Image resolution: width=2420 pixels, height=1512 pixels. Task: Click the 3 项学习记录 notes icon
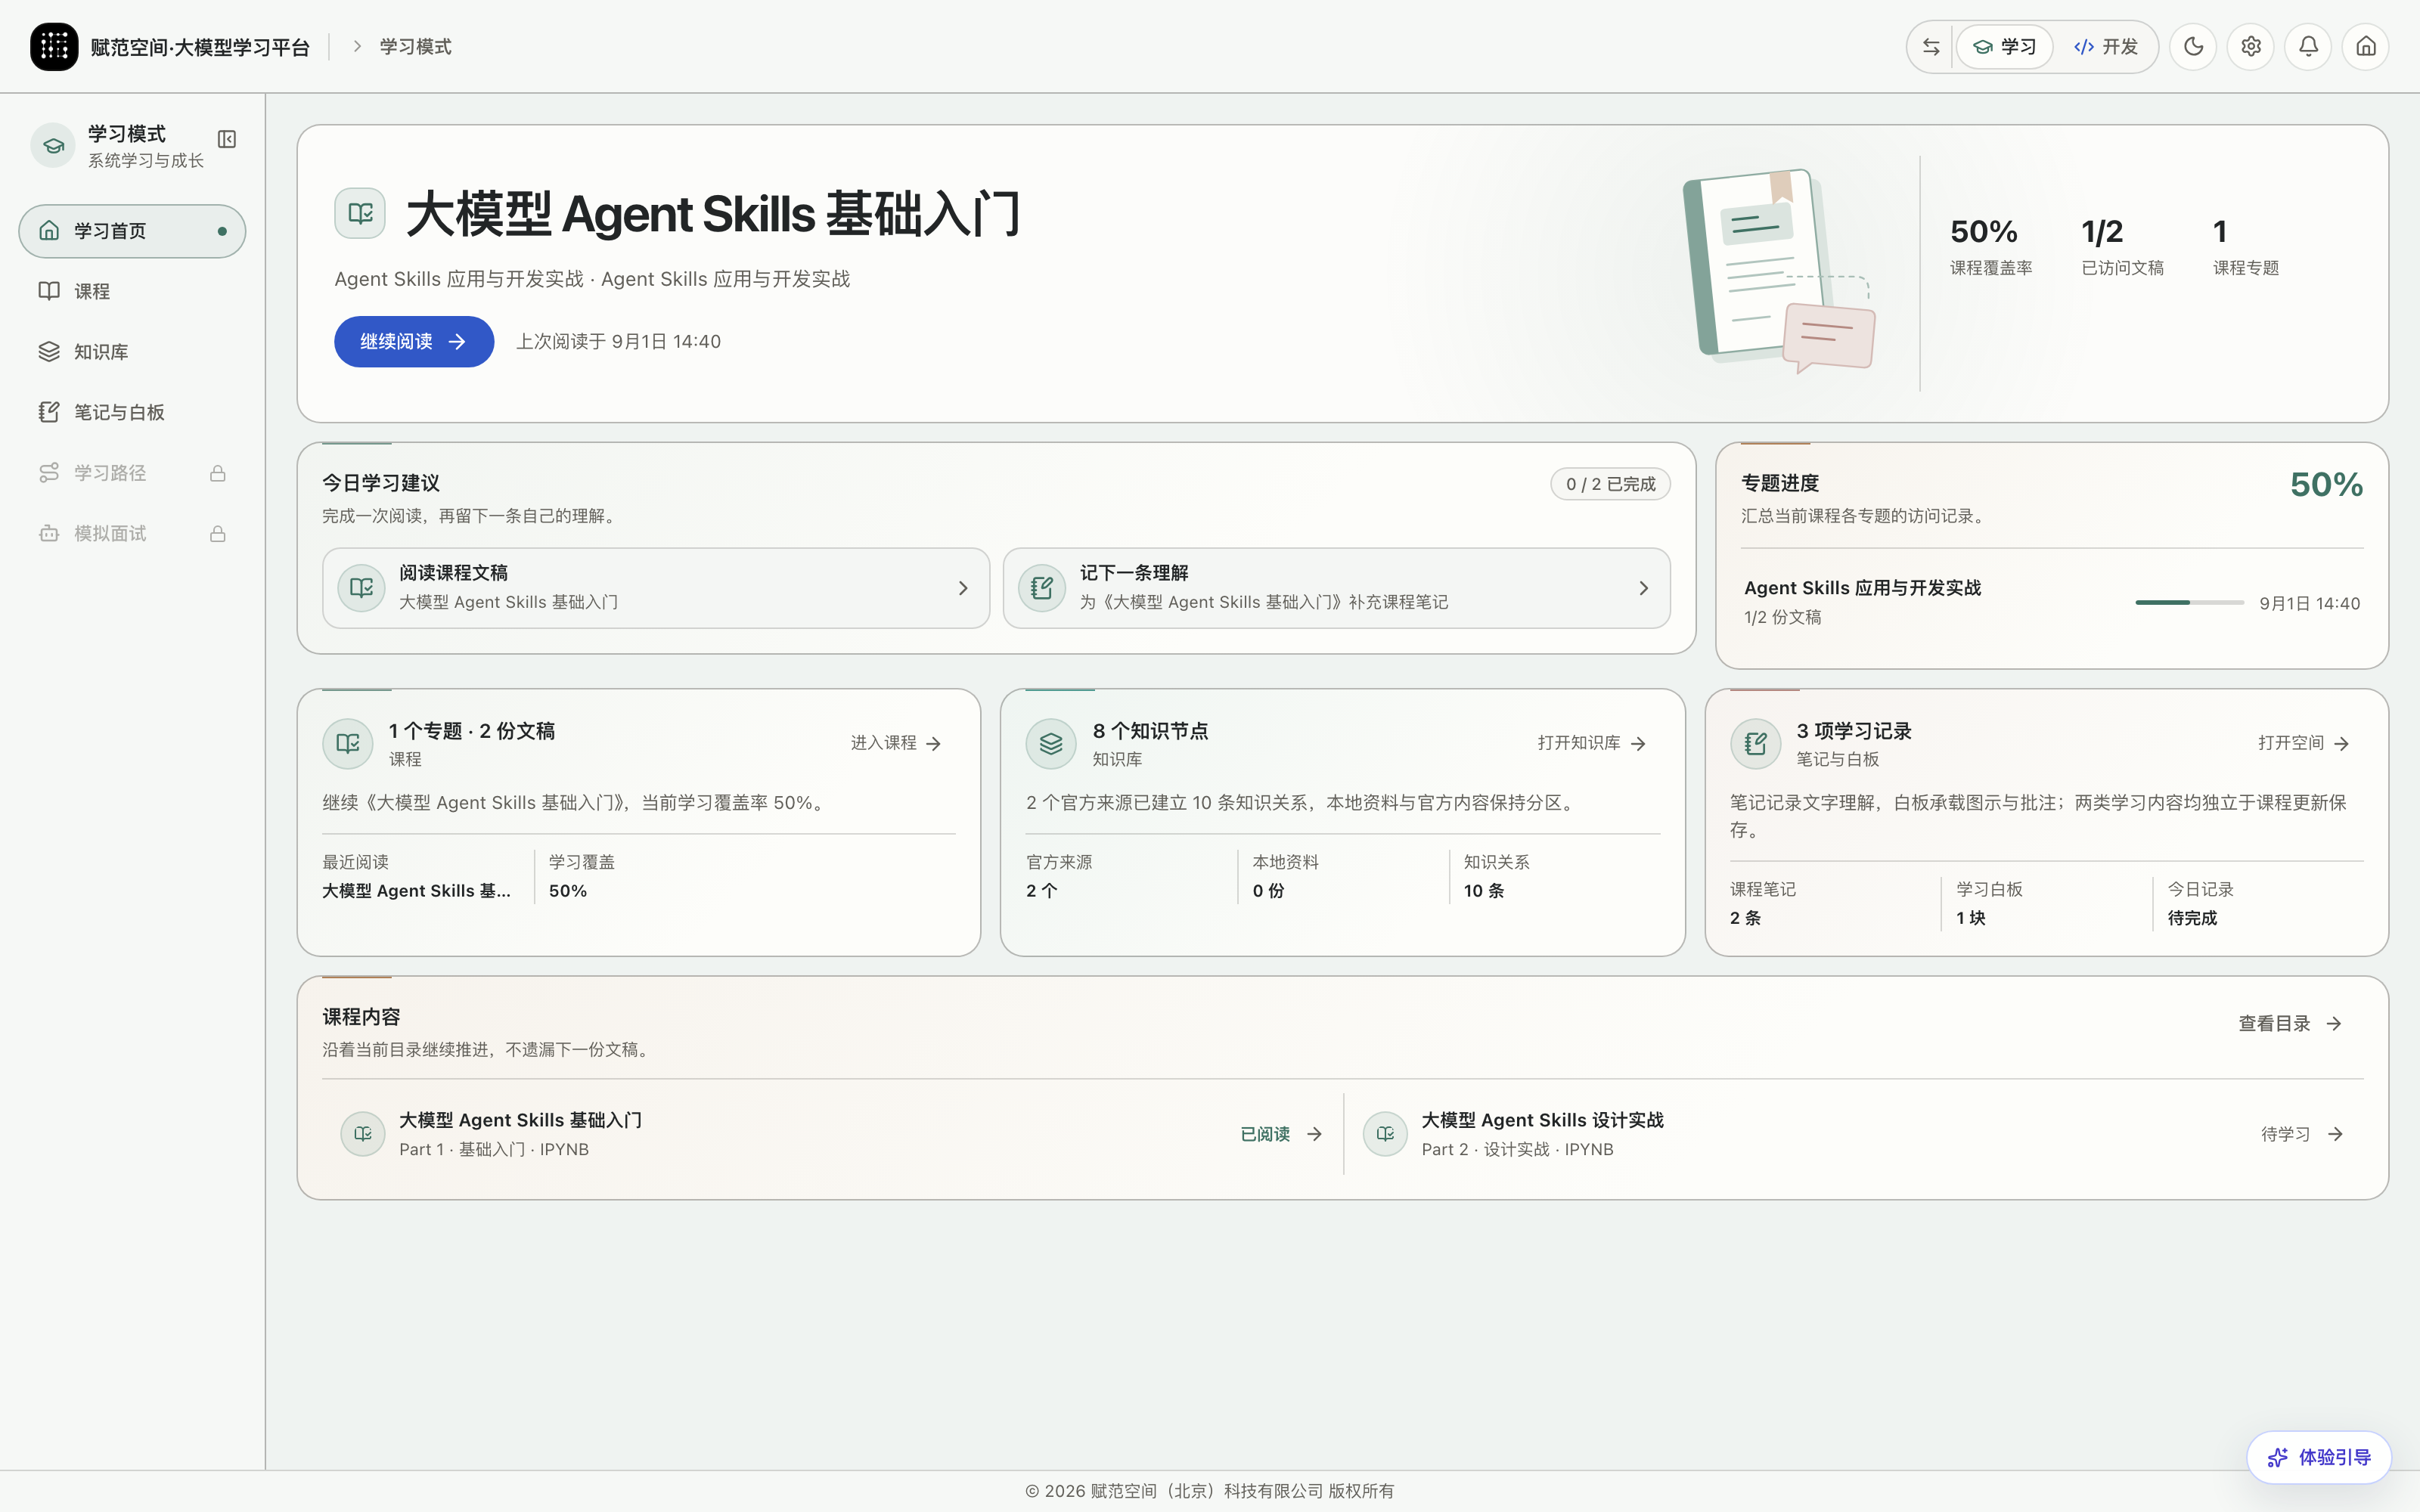1755,744
